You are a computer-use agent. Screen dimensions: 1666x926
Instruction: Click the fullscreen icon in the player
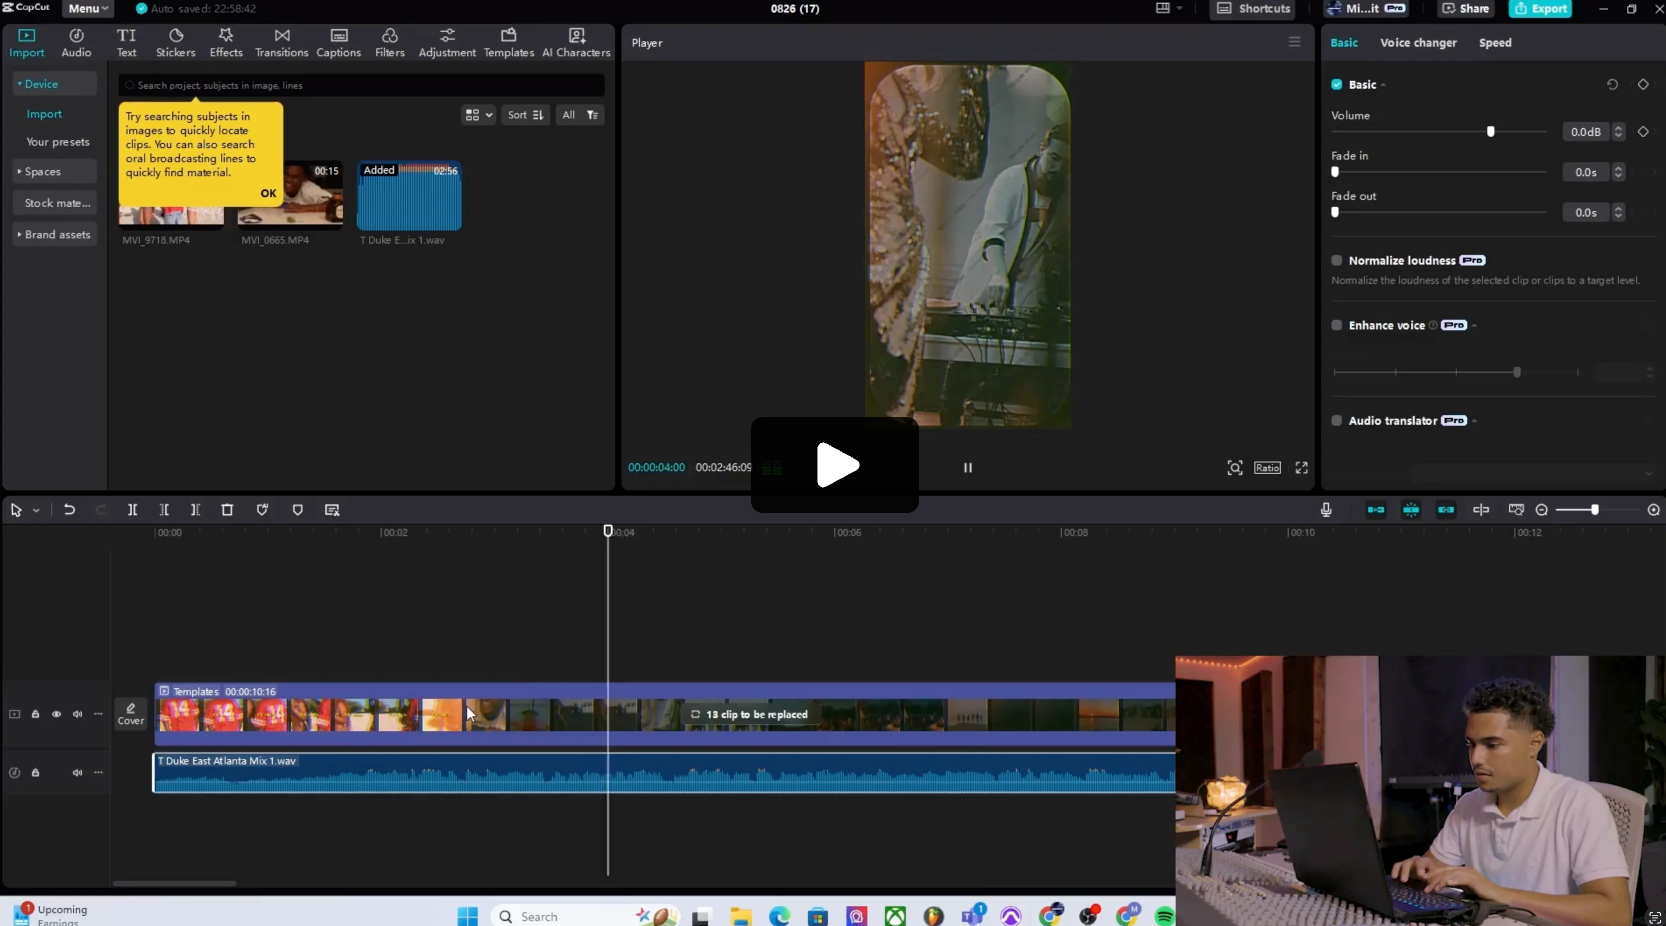pos(1301,468)
